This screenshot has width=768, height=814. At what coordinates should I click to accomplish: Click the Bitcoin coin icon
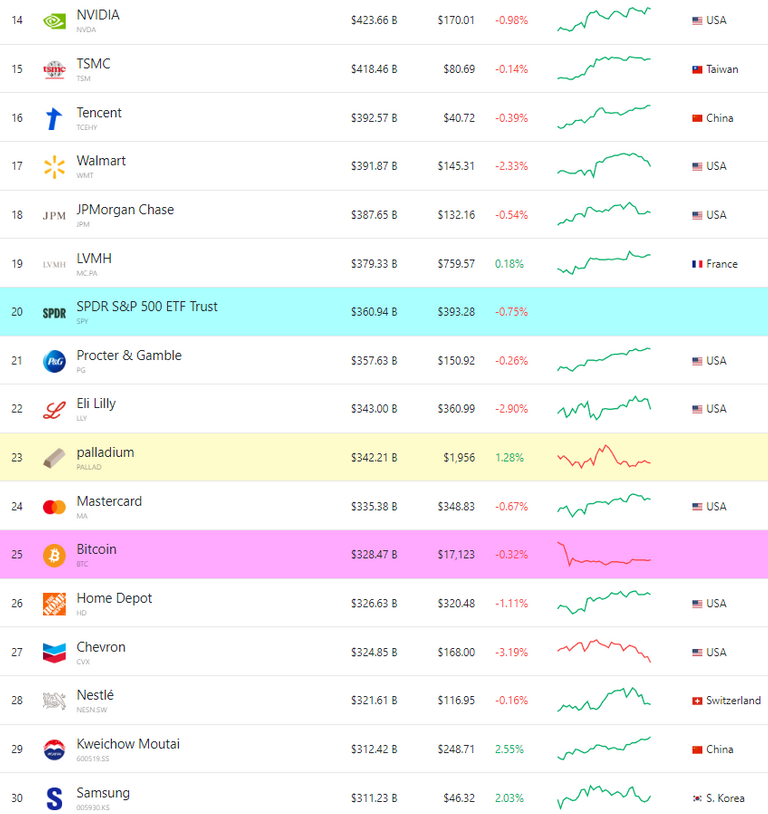tap(54, 555)
